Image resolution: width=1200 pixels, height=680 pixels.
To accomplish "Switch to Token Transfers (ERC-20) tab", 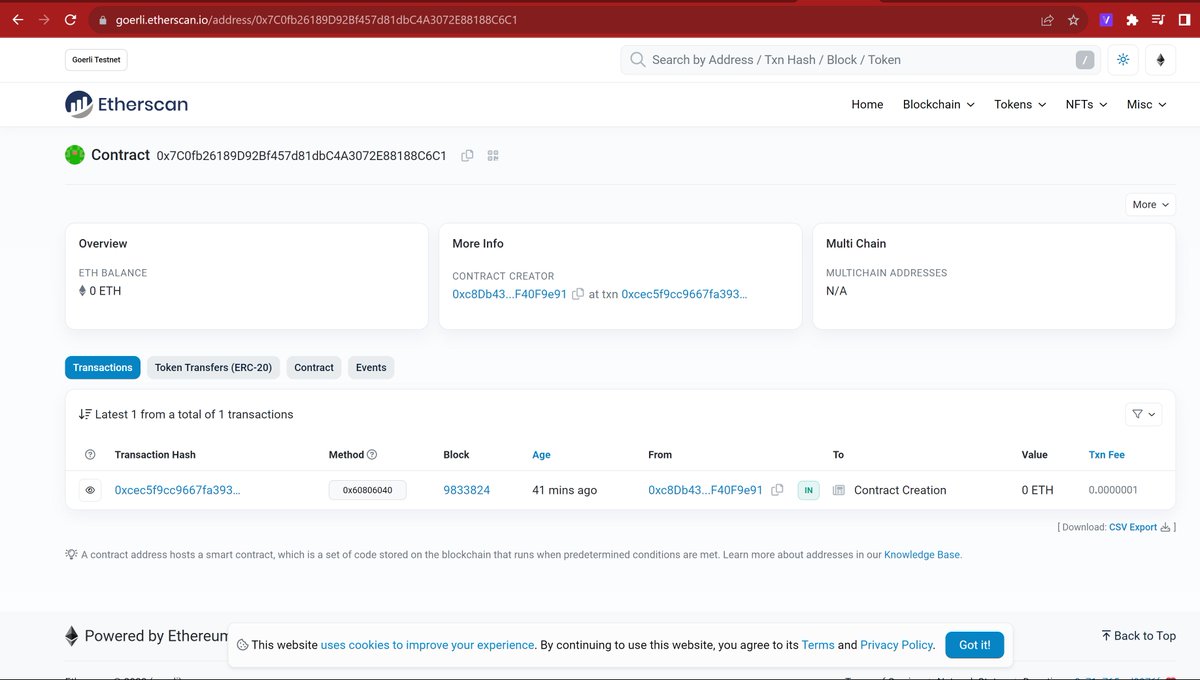I will coord(213,368).
